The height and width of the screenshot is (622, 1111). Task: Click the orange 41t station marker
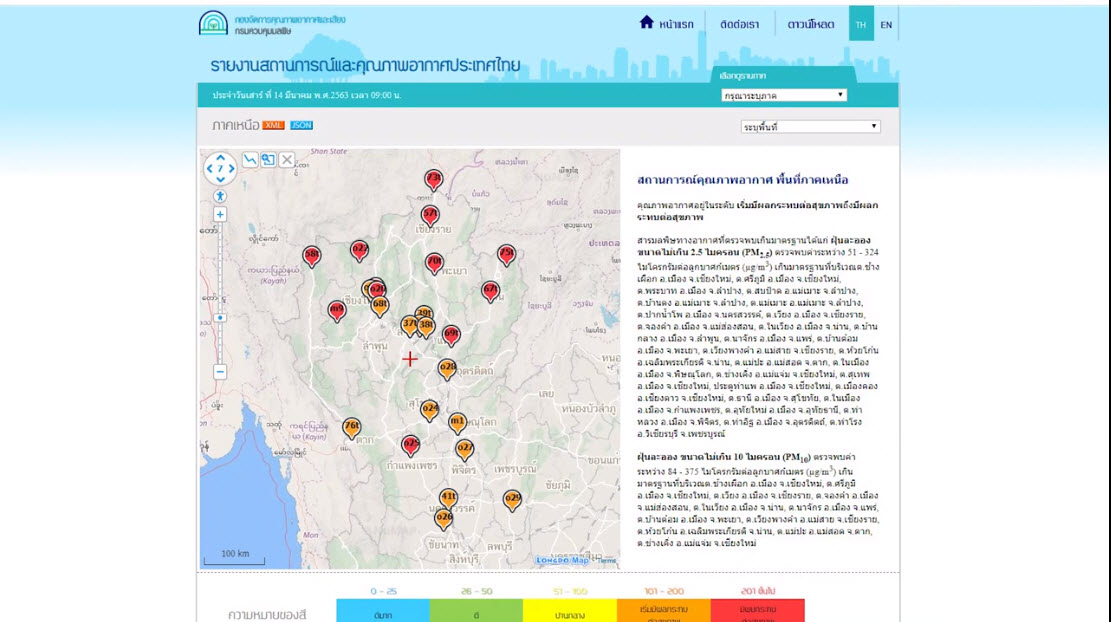pyautogui.click(x=449, y=498)
